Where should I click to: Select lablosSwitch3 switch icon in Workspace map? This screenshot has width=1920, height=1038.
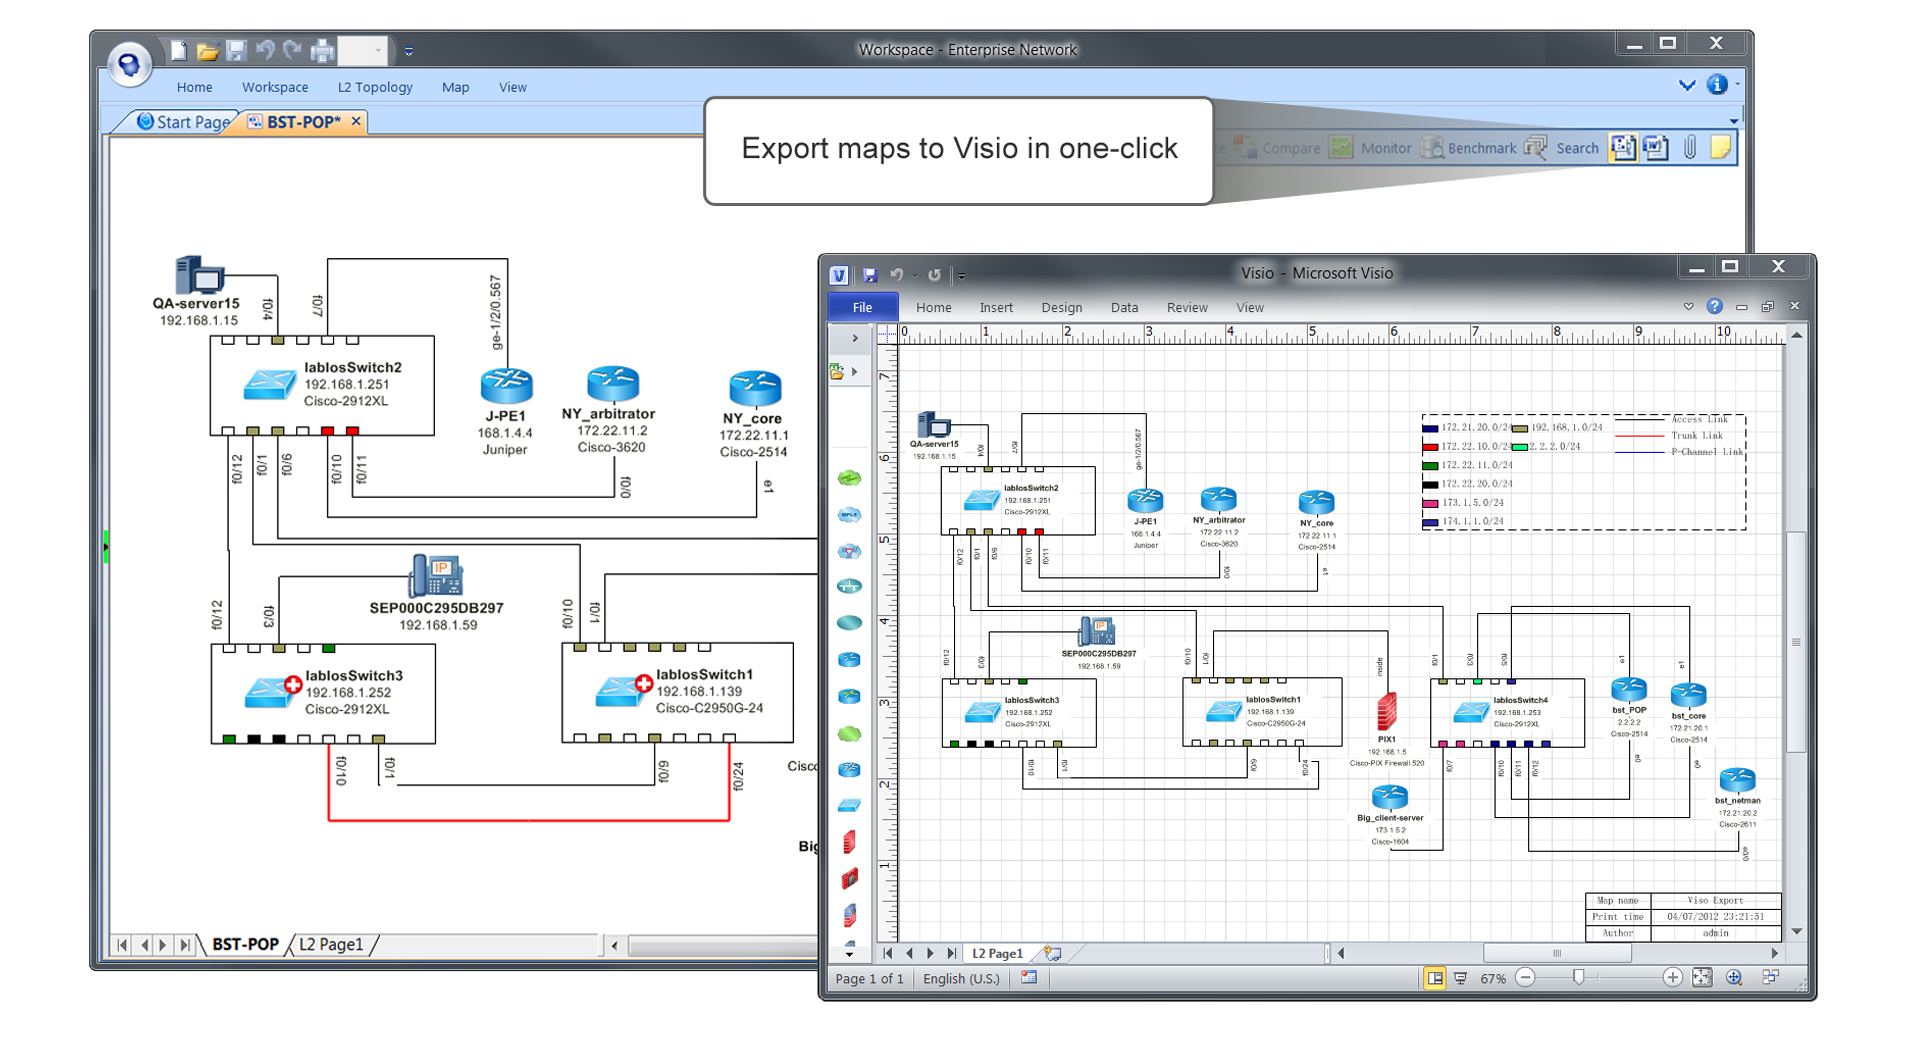point(272,692)
